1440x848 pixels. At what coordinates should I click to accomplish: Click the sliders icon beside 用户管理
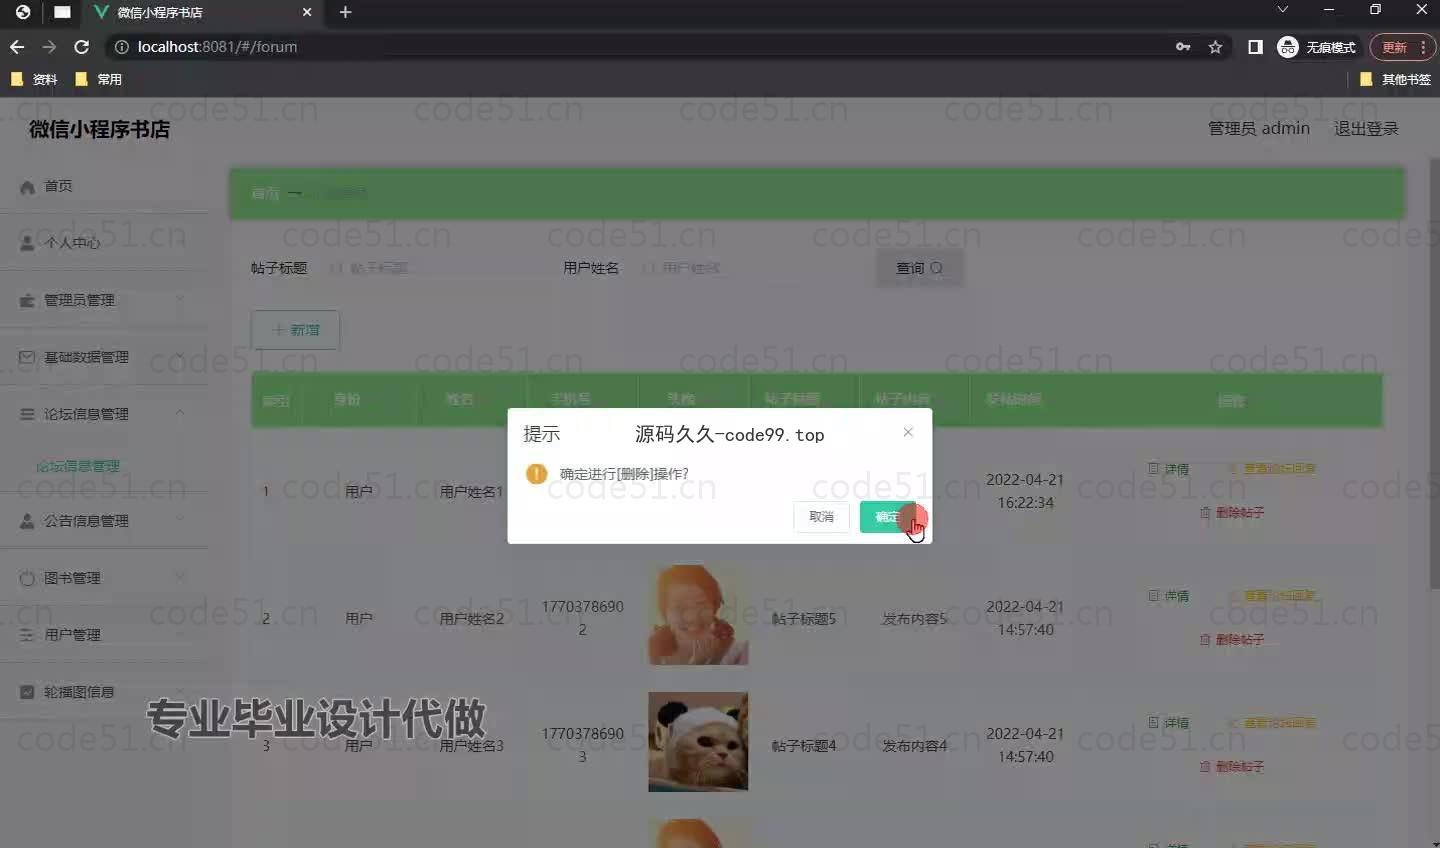[x=28, y=635]
